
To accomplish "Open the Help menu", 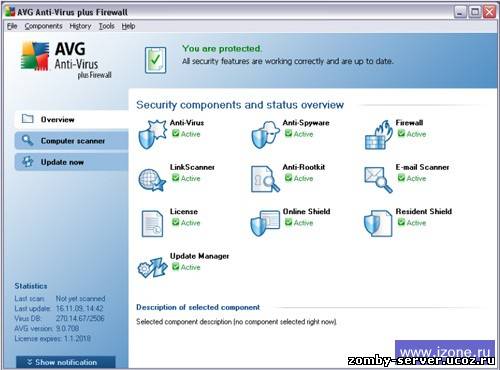I will [x=128, y=26].
